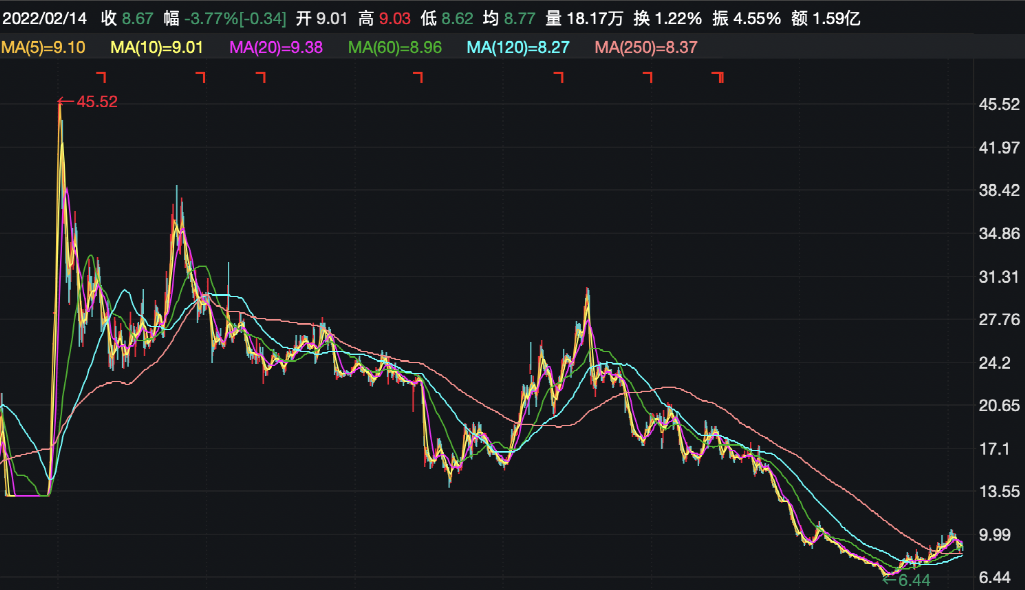Click the green MA(60)=8.96 indicator label

click(x=395, y=47)
